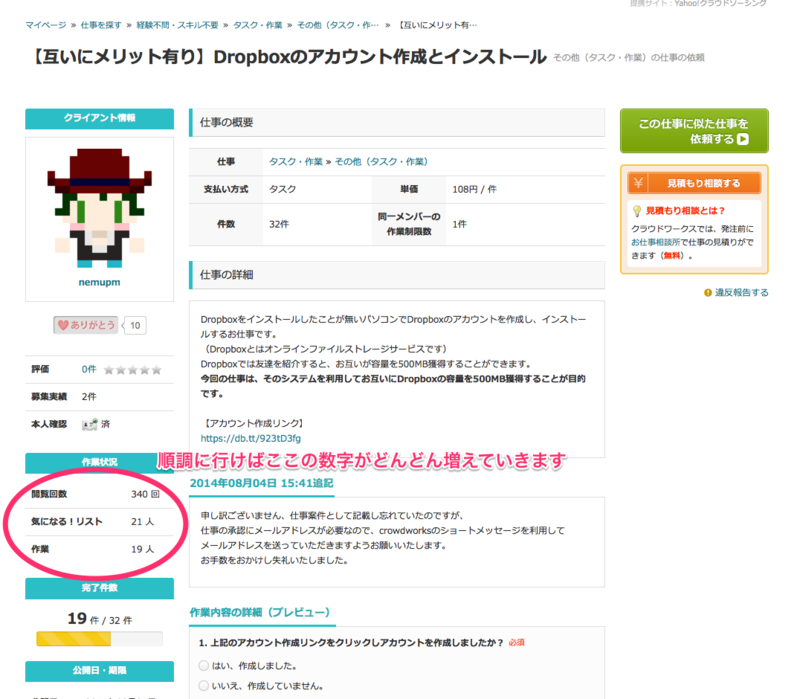Click the 公開日・期限 panel header
The image size is (800, 699).
tap(99, 671)
